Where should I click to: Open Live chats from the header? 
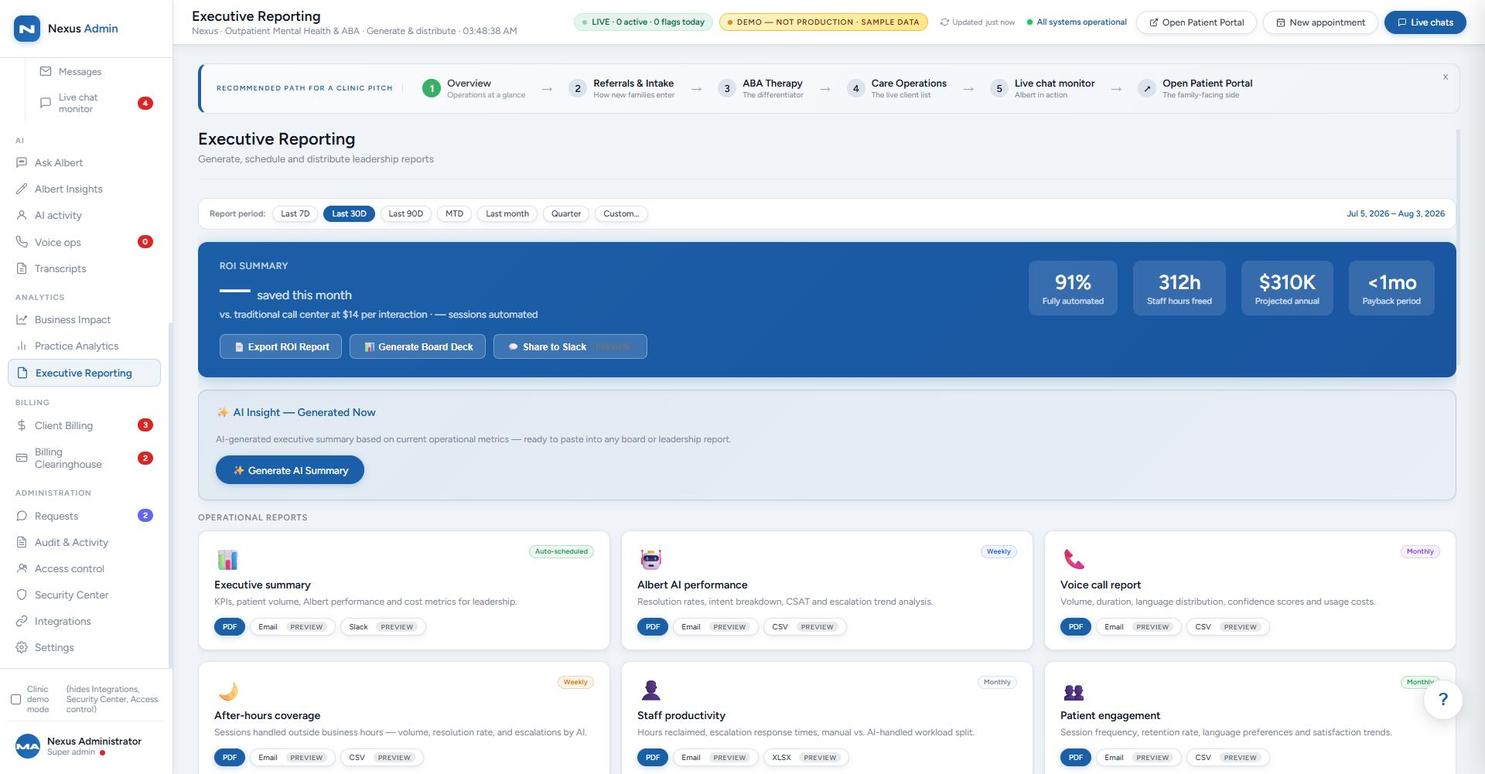(x=1425, y=22)
